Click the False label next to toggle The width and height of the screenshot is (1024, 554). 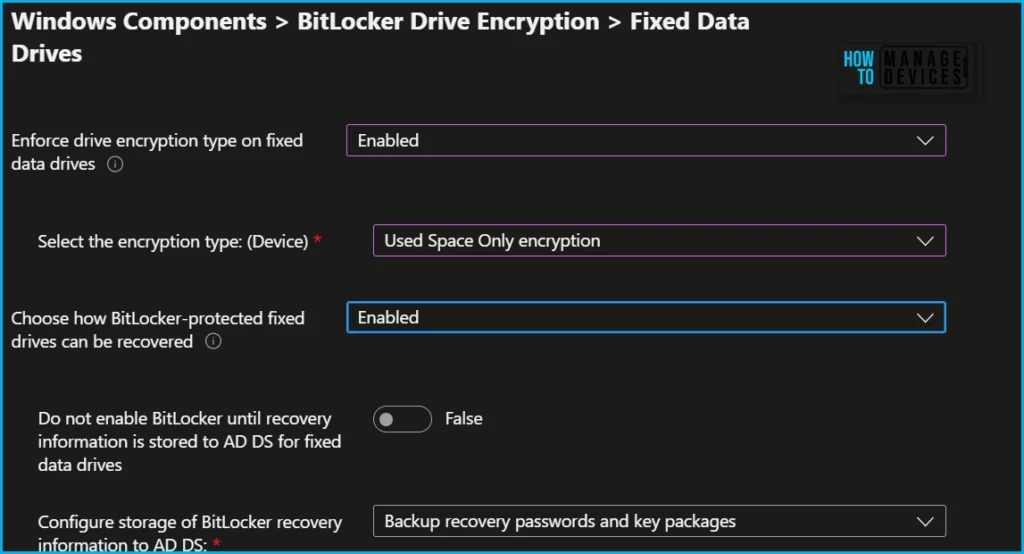tap(464, 419)
